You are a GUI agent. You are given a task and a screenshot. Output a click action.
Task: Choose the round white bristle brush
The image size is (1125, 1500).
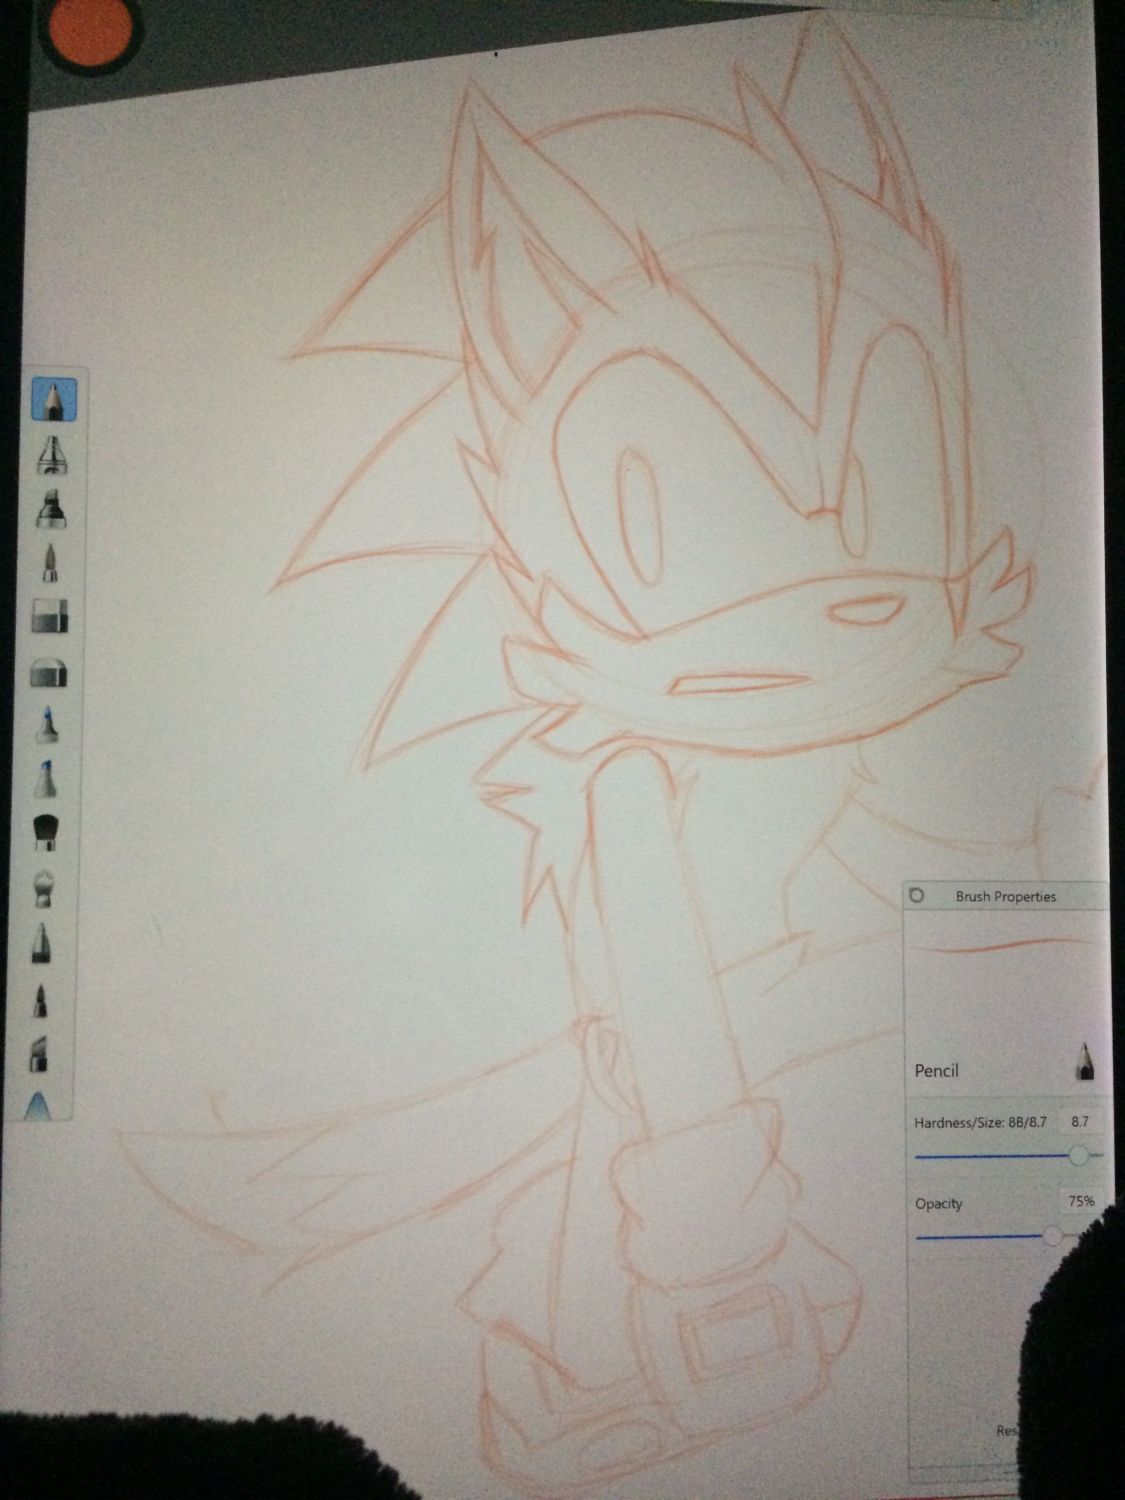coord(43,887)
